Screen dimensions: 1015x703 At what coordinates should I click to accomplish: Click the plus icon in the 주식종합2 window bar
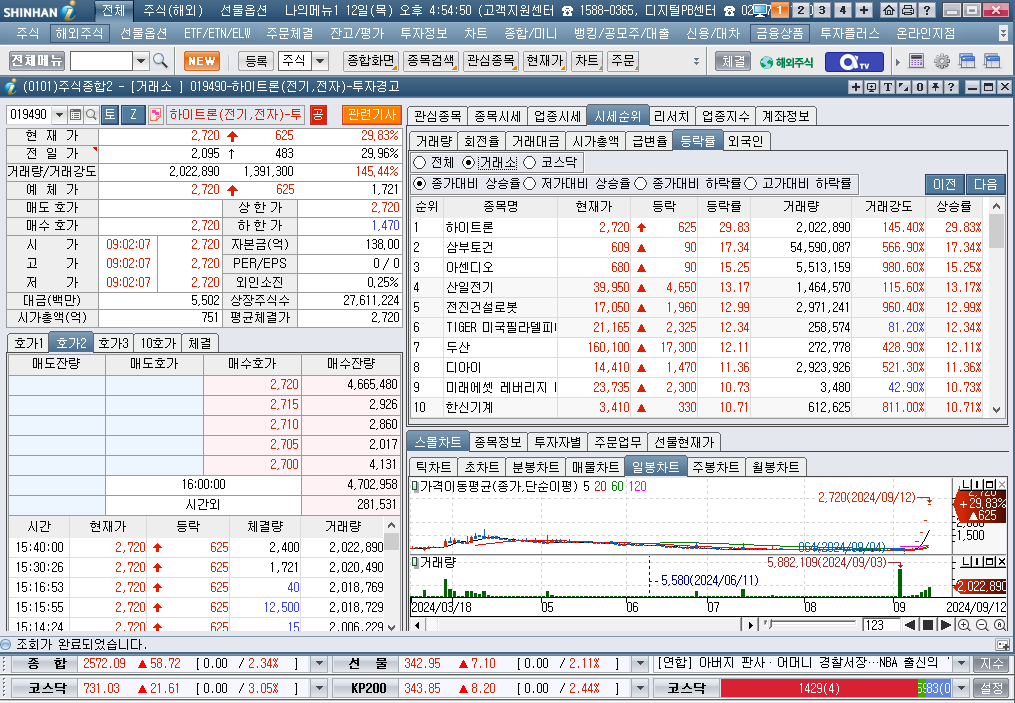click(x=856, y=87)
